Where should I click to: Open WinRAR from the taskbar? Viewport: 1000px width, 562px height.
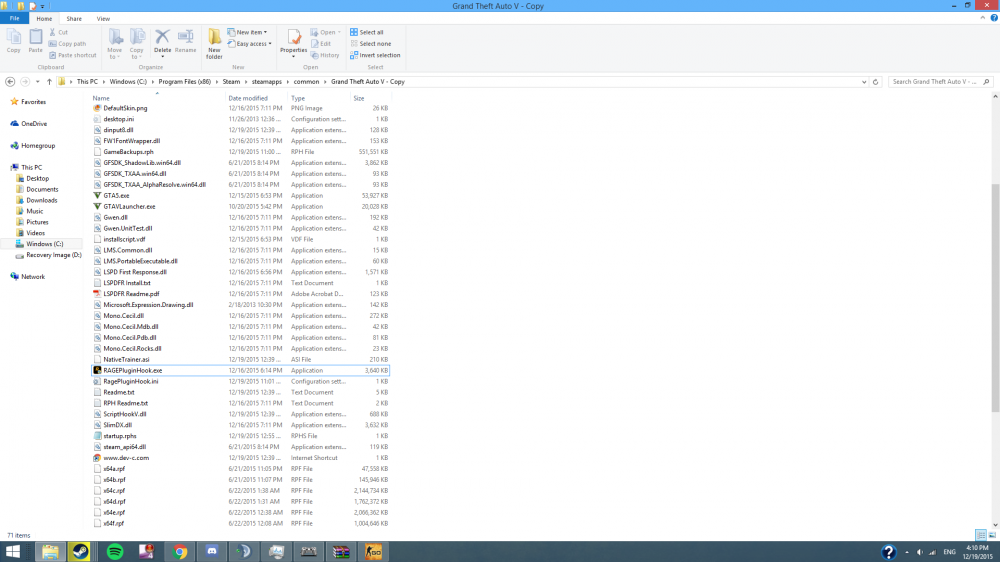341,552
